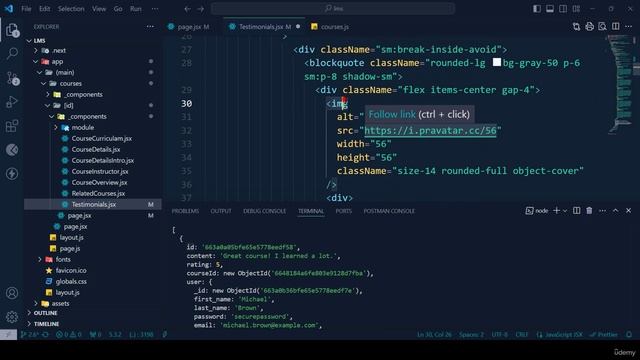Click the UTF-8 encoding status item

click(x=500, y=335)
